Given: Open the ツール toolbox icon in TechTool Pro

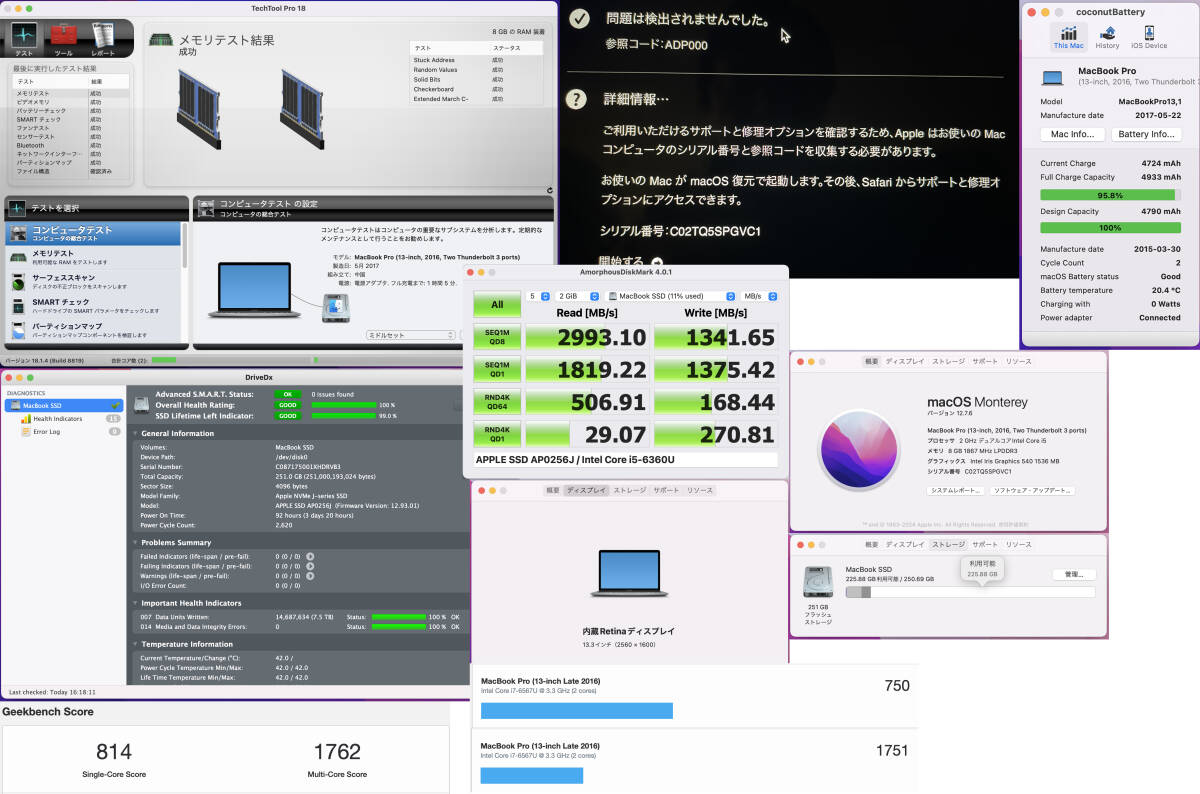Looking at the screenshot, I should point(64,37).
